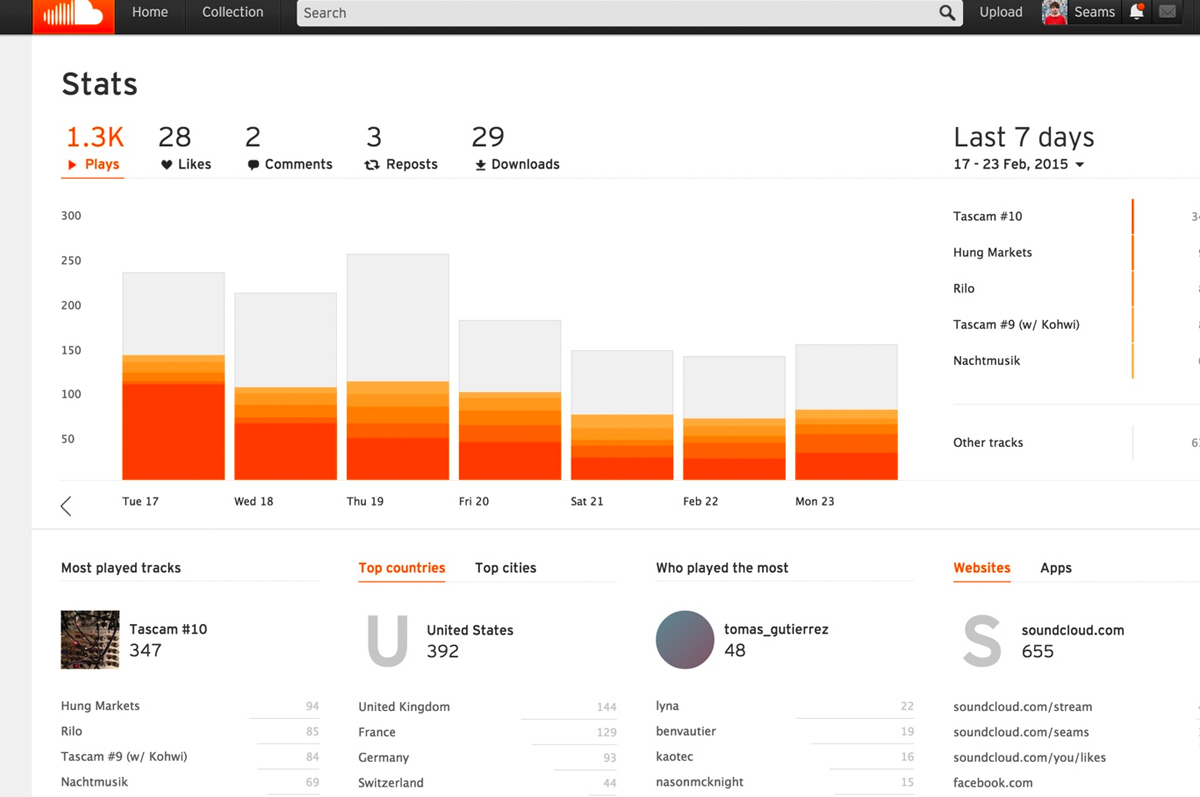Show the Reposts stat

point(401,149)
